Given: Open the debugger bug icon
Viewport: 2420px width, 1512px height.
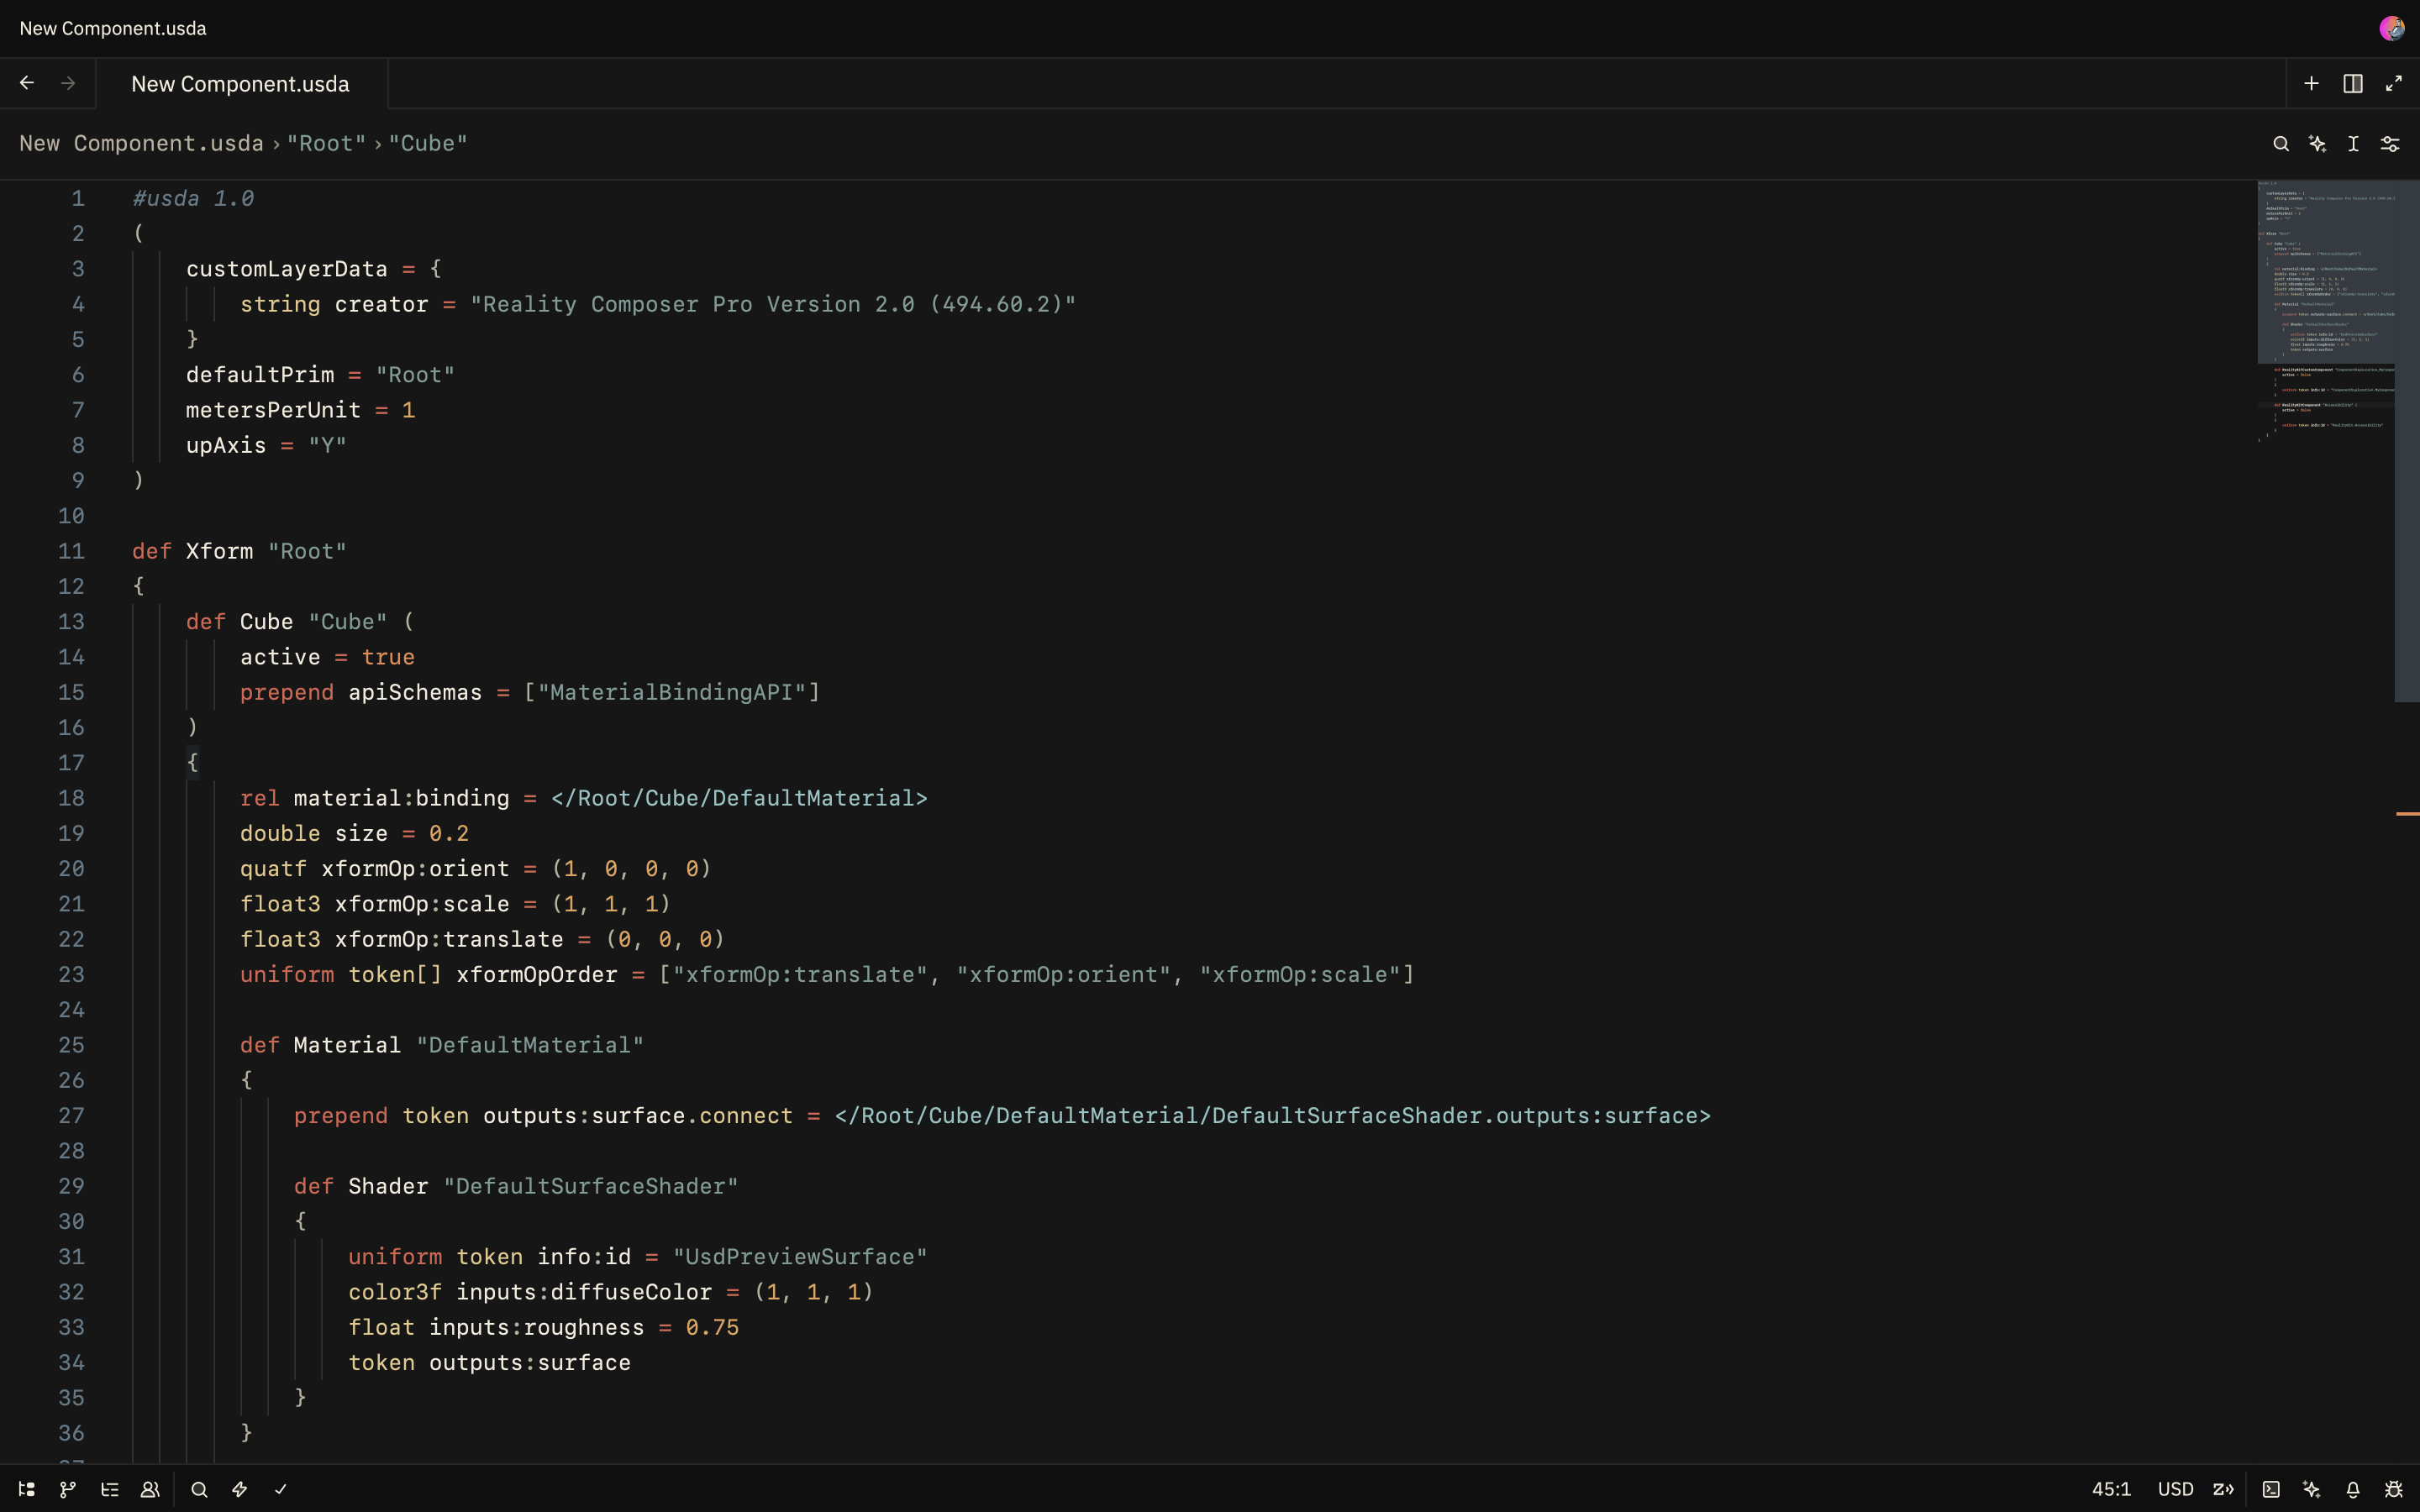Looking at the screenshot, I should coord(2394,1489).
